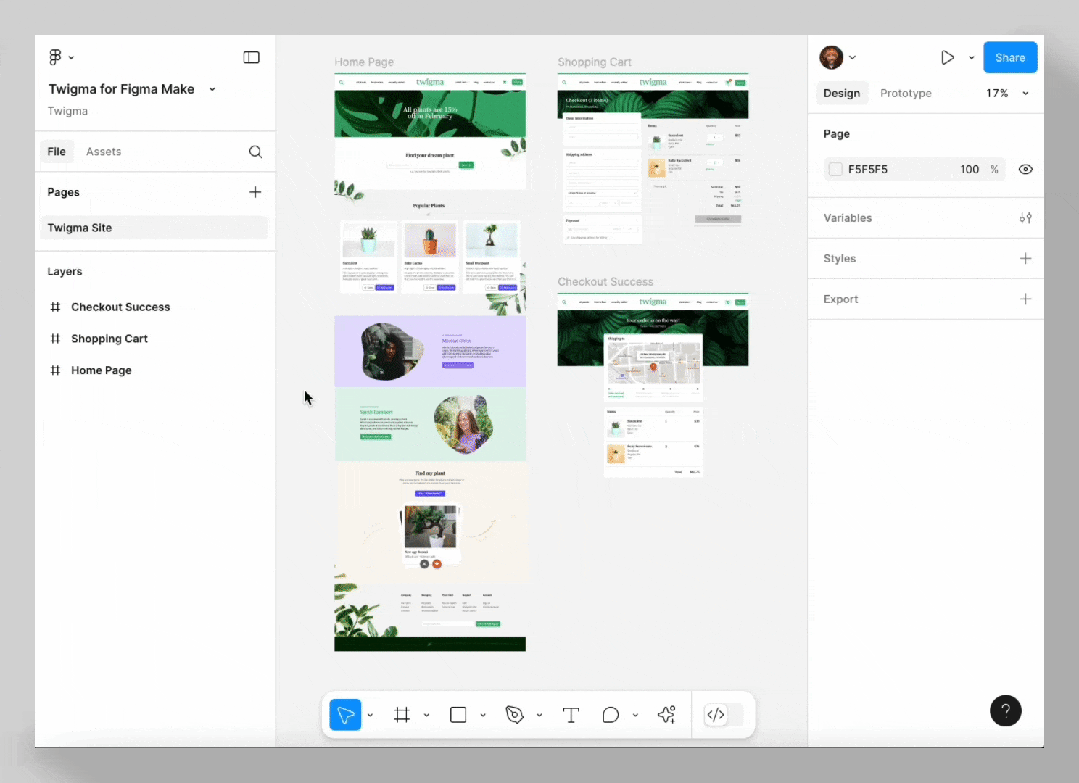Switch to the Assets tab
The width and height of the screenshot is (1079, 783).
pos(103,151)
